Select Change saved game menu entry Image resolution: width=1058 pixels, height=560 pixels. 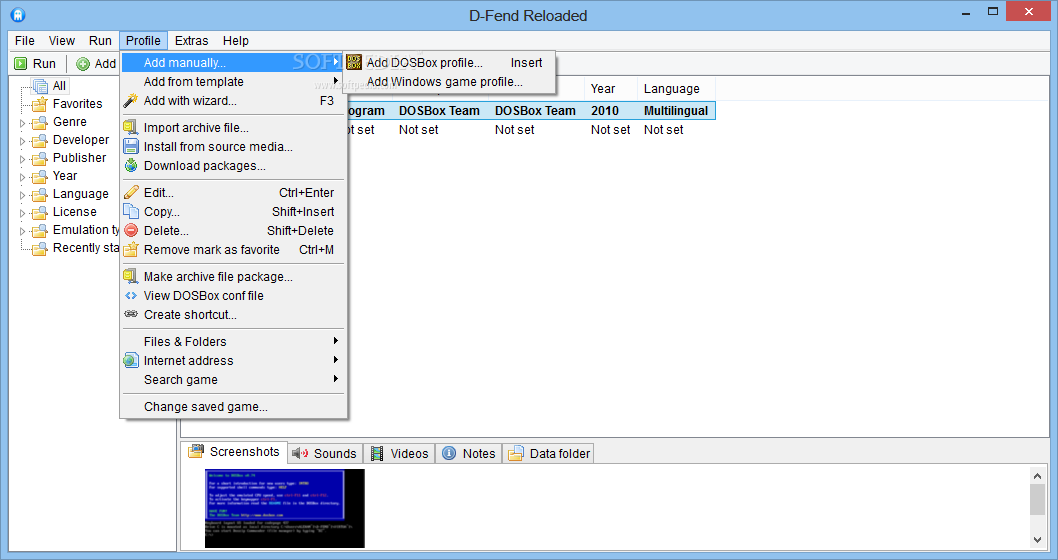click(x=233, y=407)
